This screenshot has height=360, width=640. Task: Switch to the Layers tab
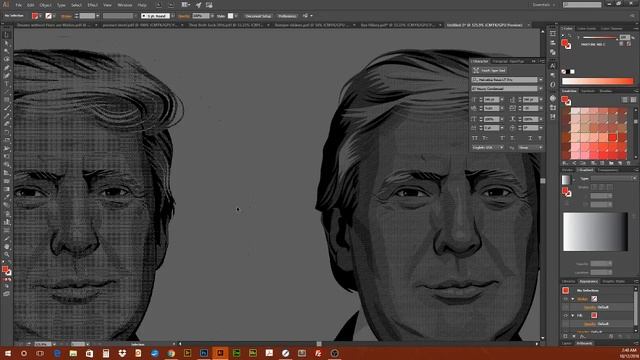point(567,344)
